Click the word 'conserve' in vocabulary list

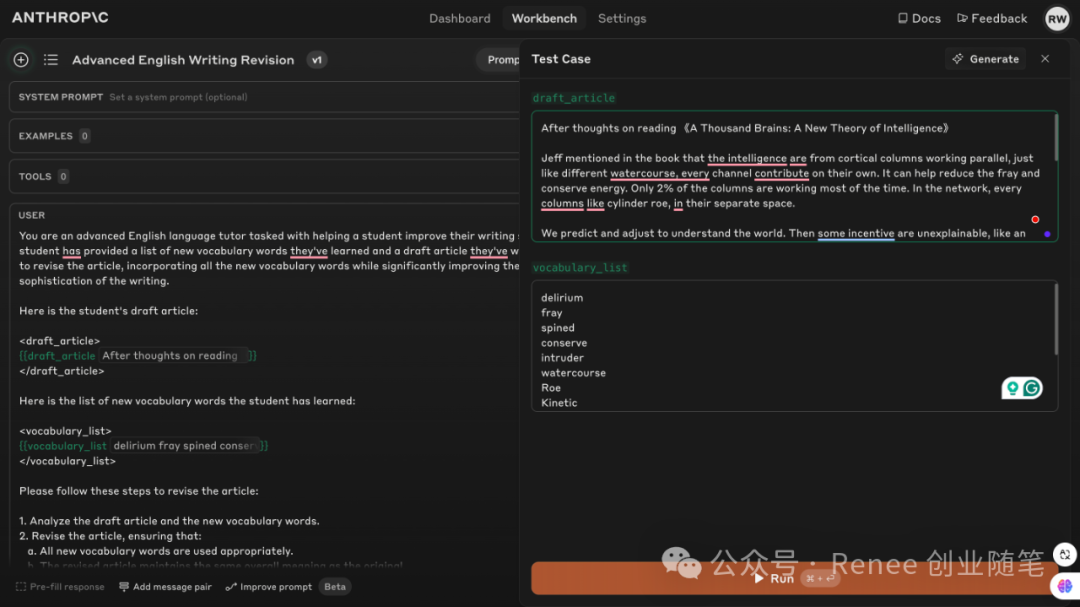coord(564,342)
